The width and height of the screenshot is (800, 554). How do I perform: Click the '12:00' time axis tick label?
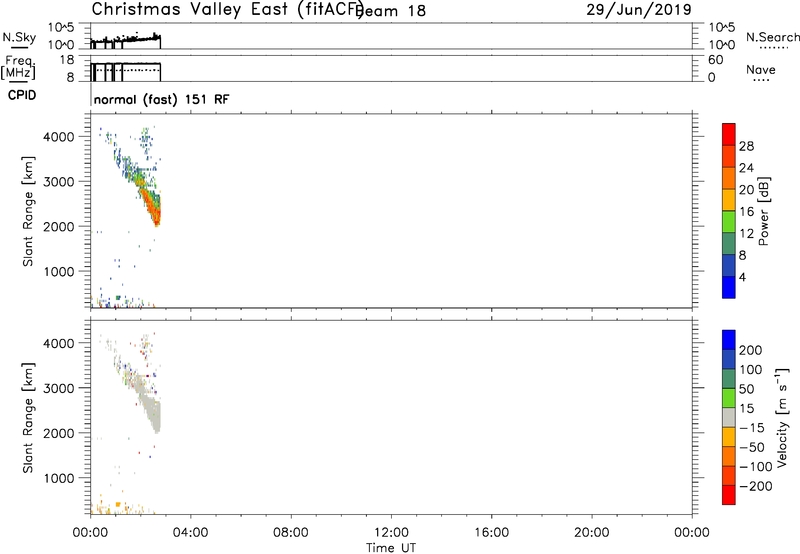[x=391, y=533]
